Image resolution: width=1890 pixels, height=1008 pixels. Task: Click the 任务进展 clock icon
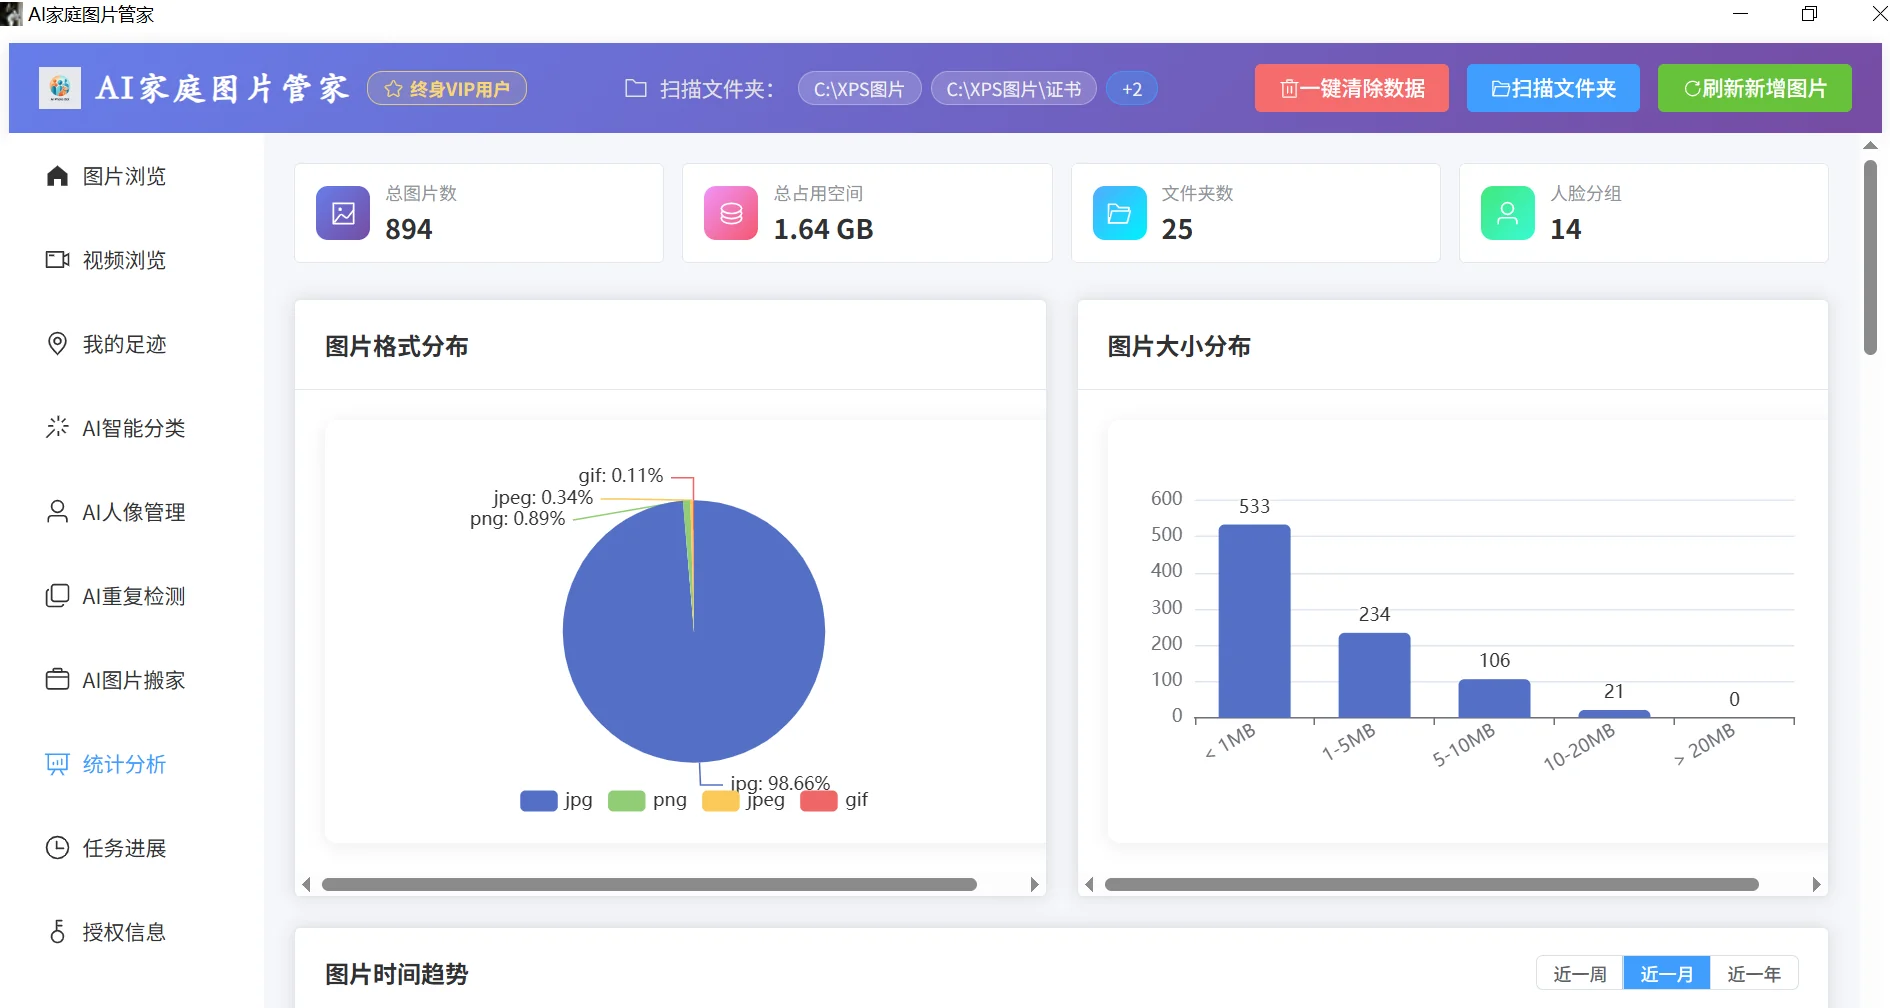click(x=57, y=848)
